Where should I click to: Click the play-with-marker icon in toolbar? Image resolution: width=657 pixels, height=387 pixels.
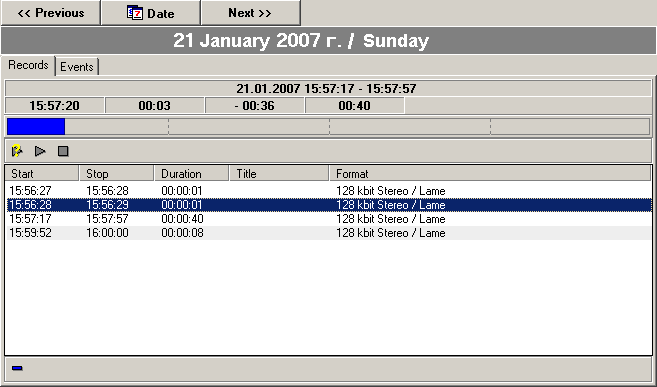tap(17, 151)
